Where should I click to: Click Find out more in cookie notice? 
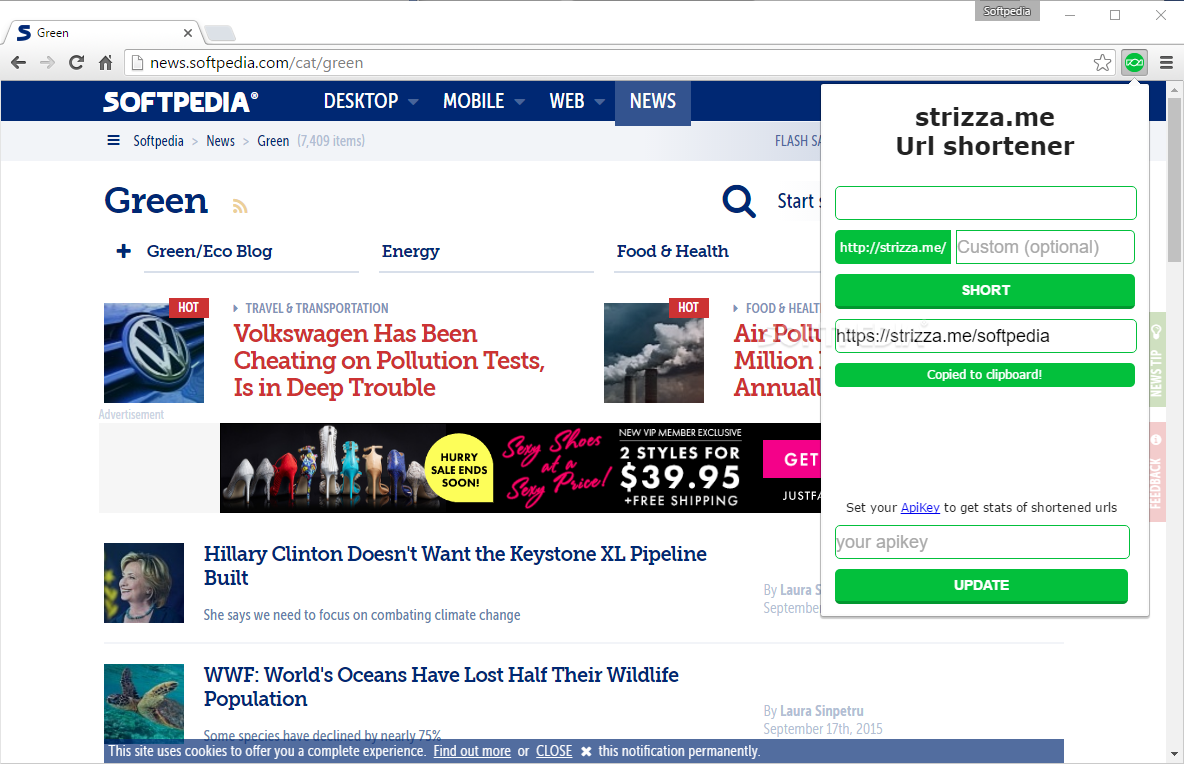(472, 751)
